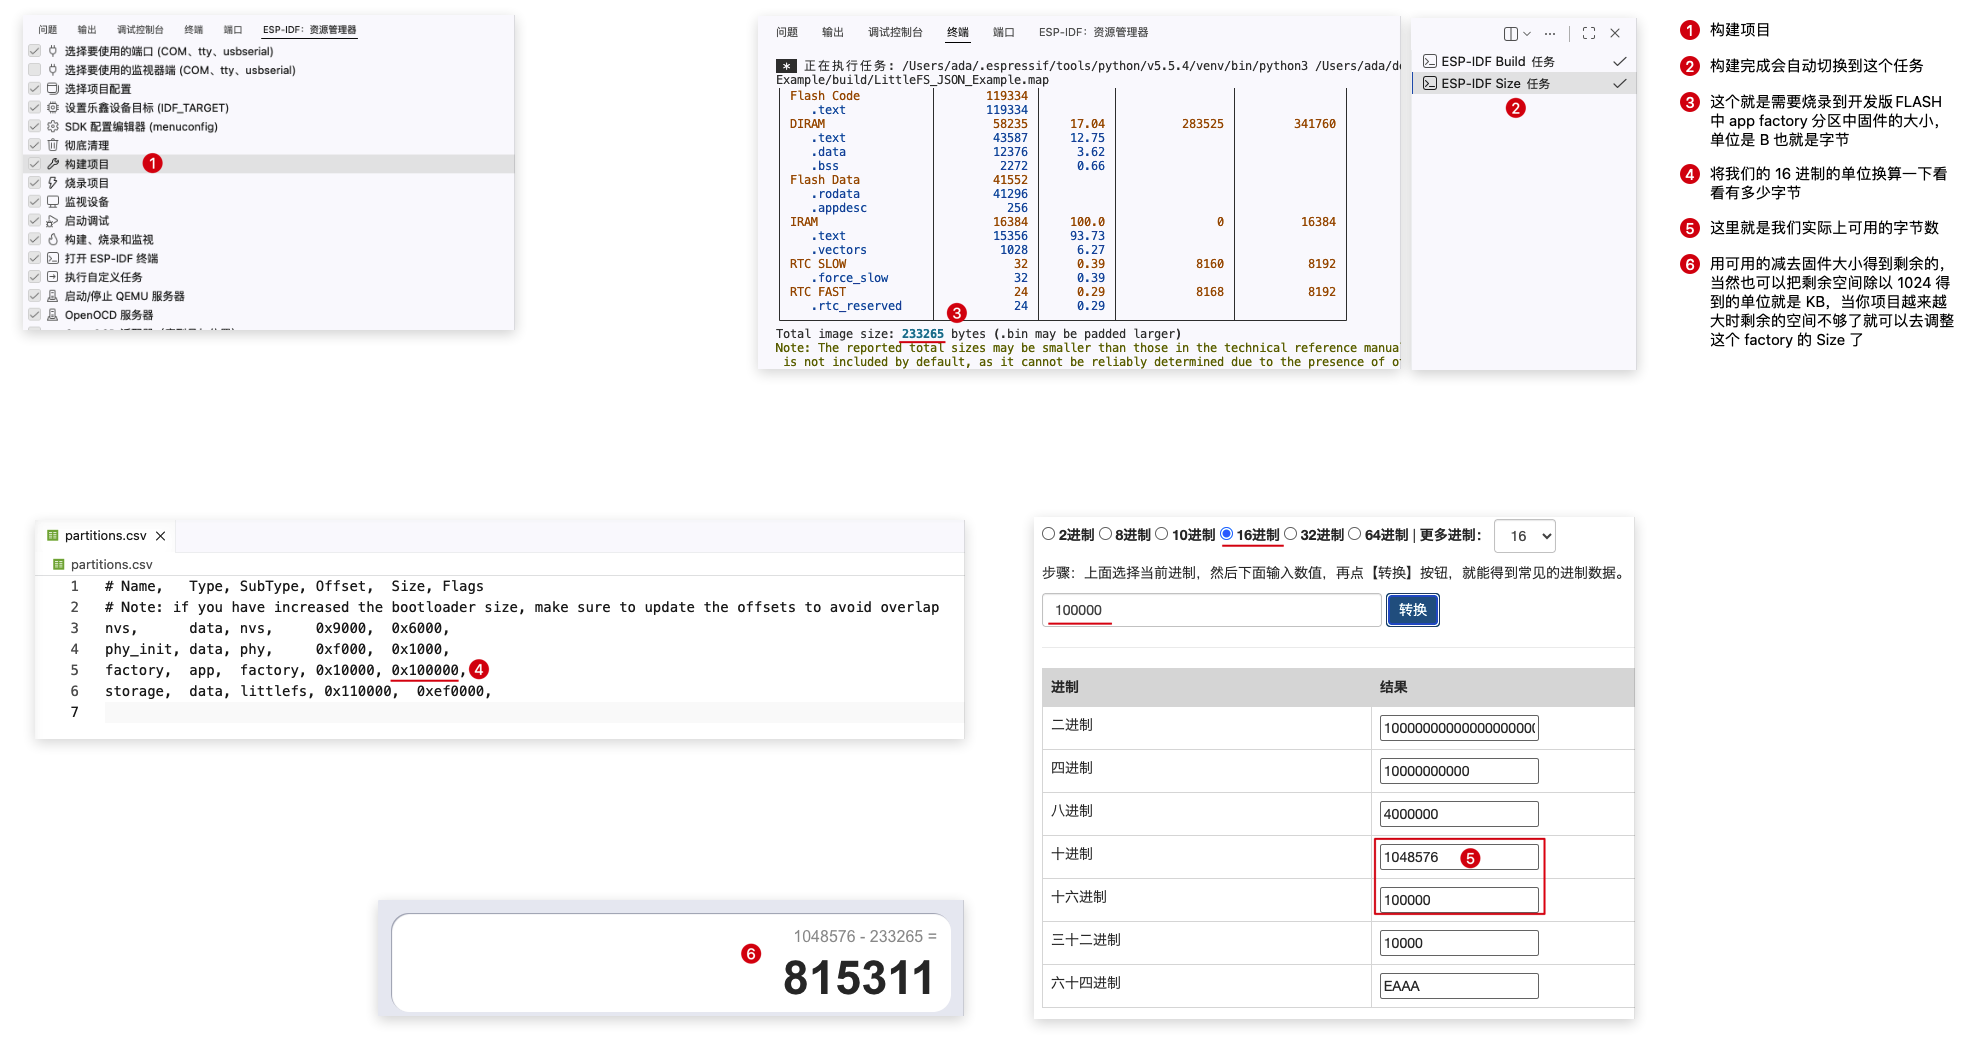Switch to 终端 tab in command list panel
Screen dimensions: 1980x1050
click(194, 30)
